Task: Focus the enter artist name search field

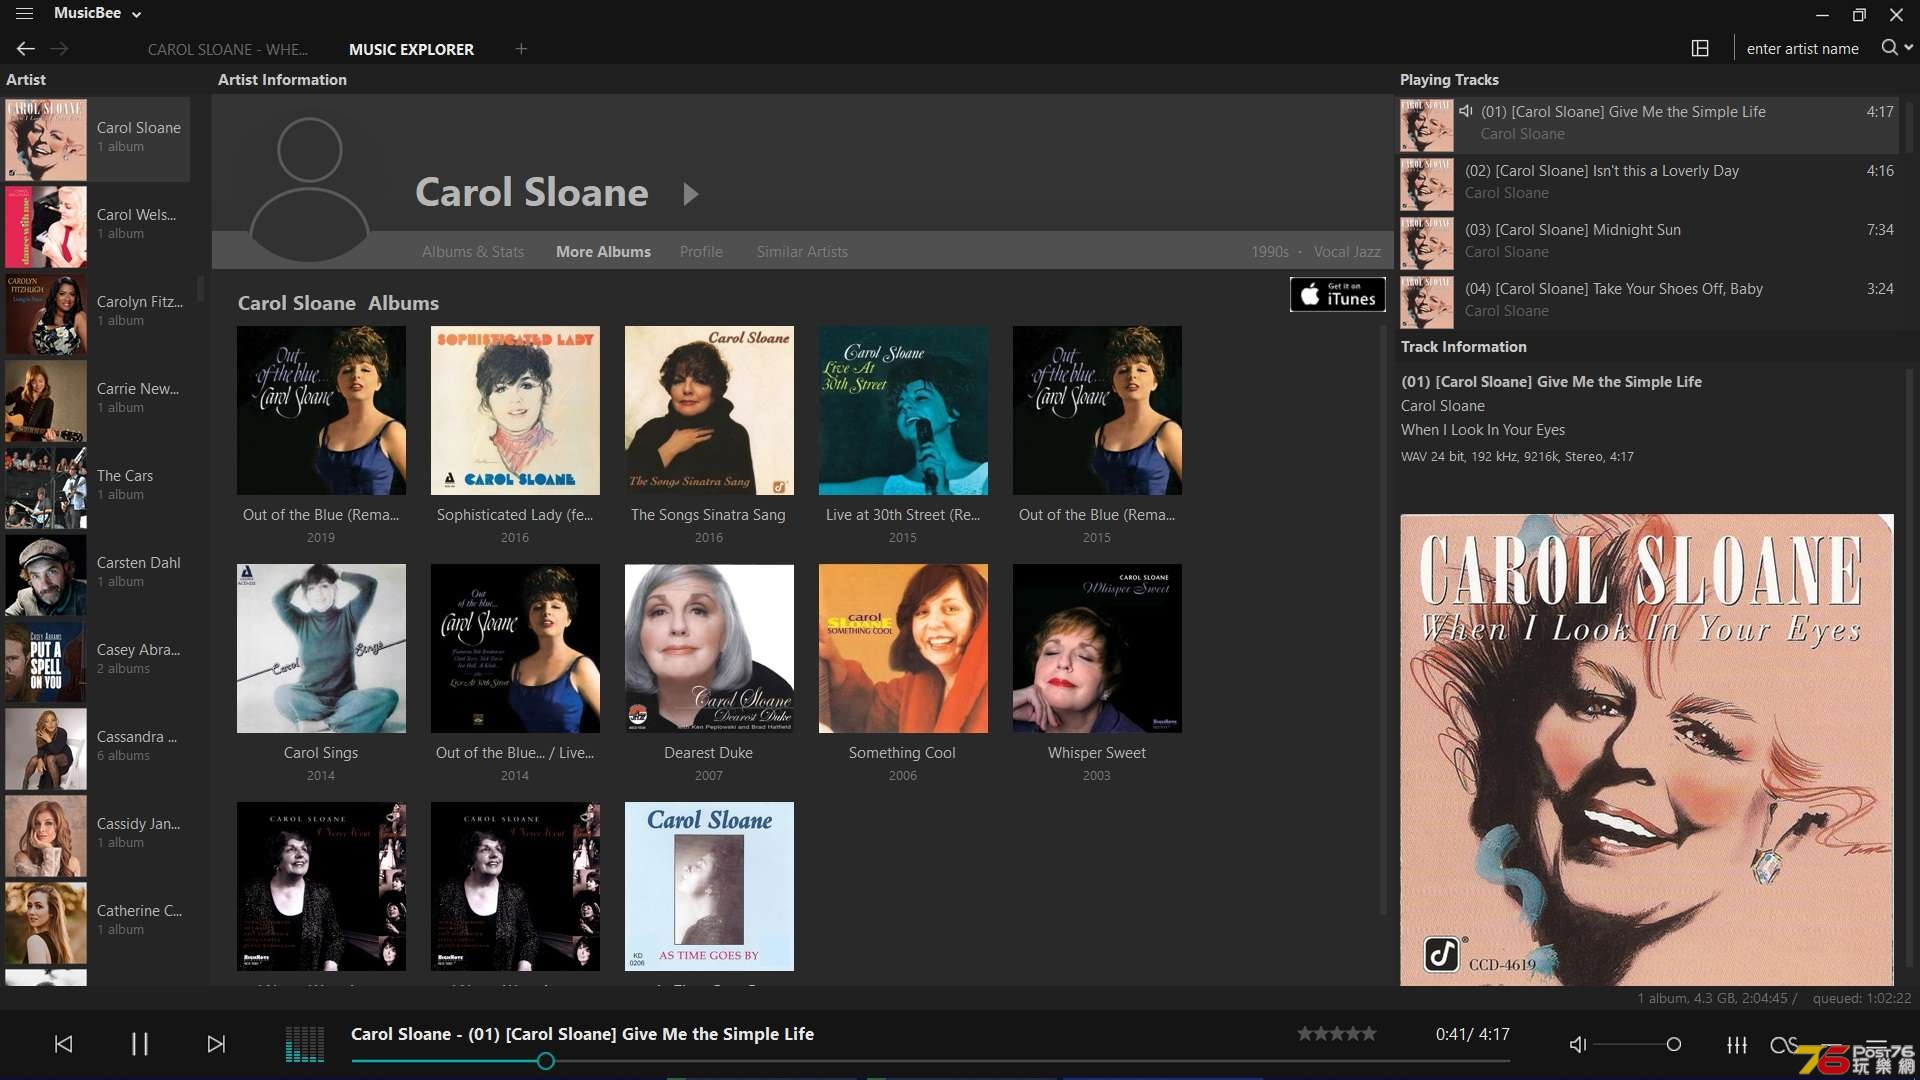Action: click(x=1803, y=48)
